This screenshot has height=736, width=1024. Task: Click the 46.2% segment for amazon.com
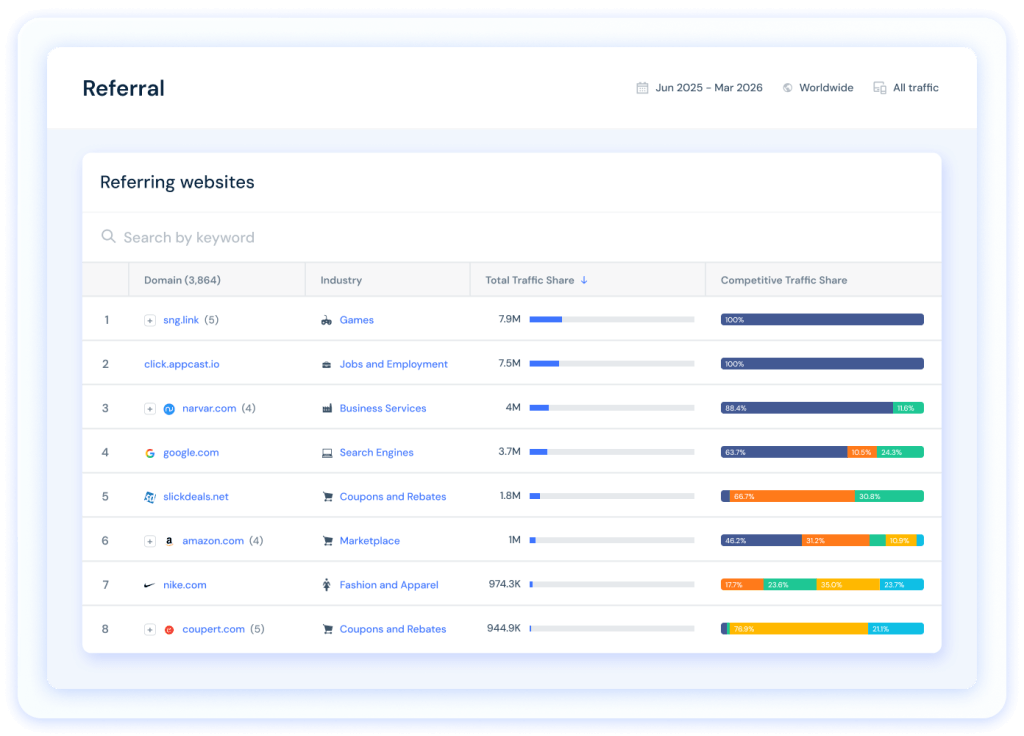[x=761, y=540]
